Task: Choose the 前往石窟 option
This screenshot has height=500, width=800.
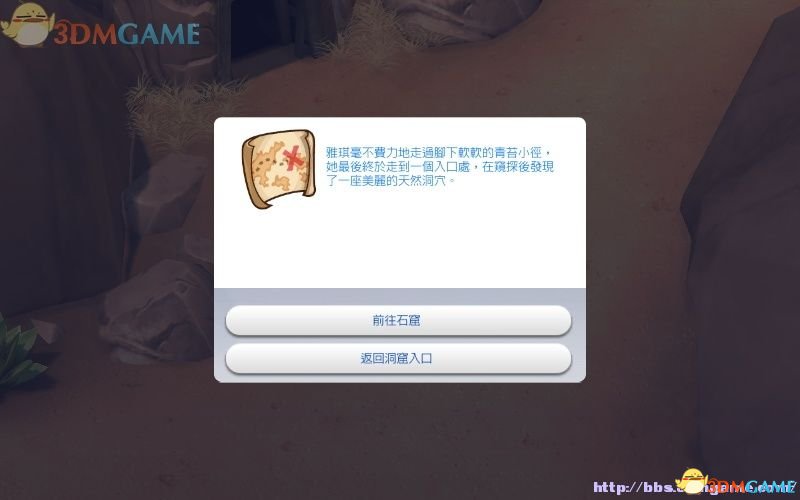Action: point(398,320)
